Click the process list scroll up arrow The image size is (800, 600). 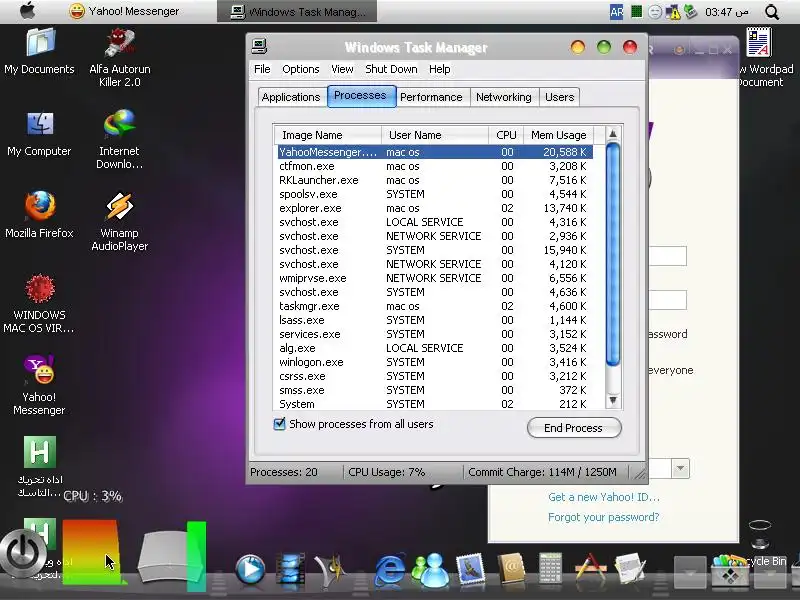[613, 134]
